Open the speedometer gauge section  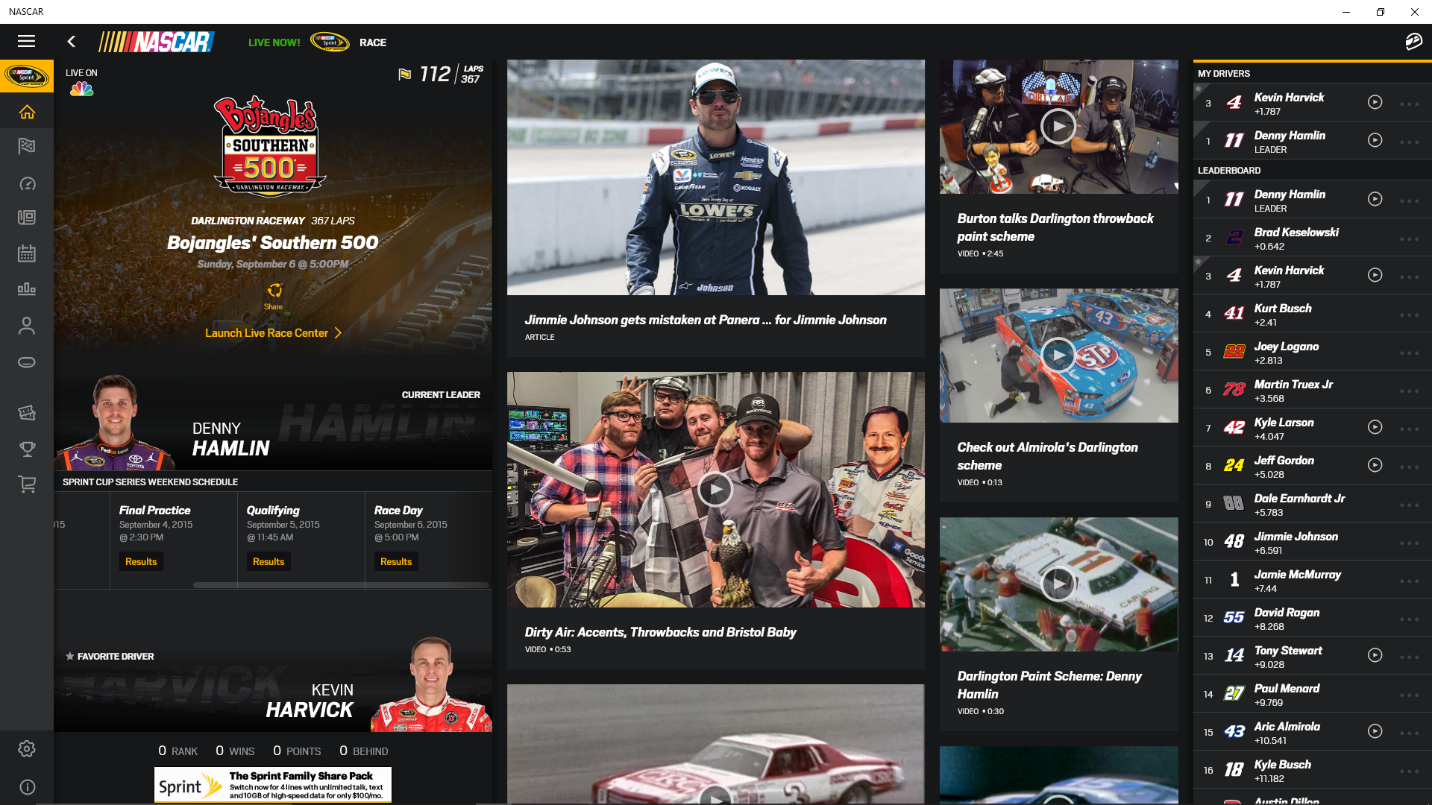pos(27,183)
